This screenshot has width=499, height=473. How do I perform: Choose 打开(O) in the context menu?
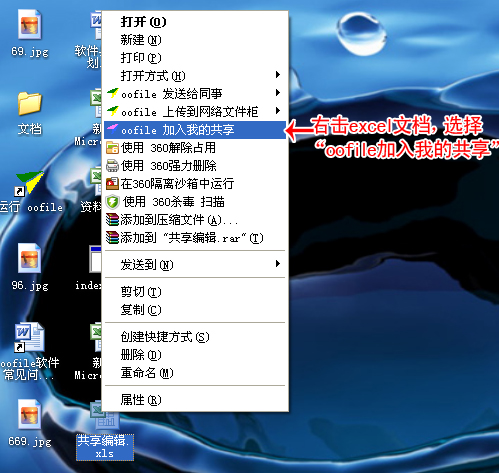[x=195, y=22]
